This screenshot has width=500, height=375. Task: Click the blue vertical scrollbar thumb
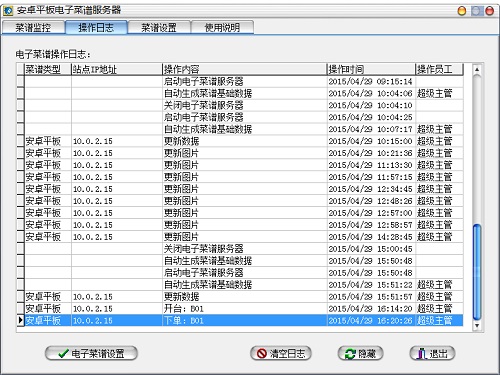[477, 272]
